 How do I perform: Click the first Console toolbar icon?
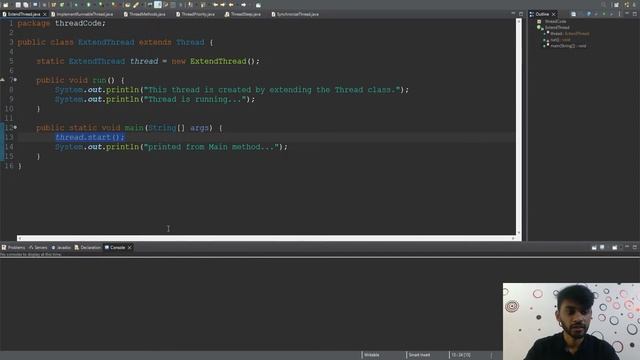(x=594, y=247)
